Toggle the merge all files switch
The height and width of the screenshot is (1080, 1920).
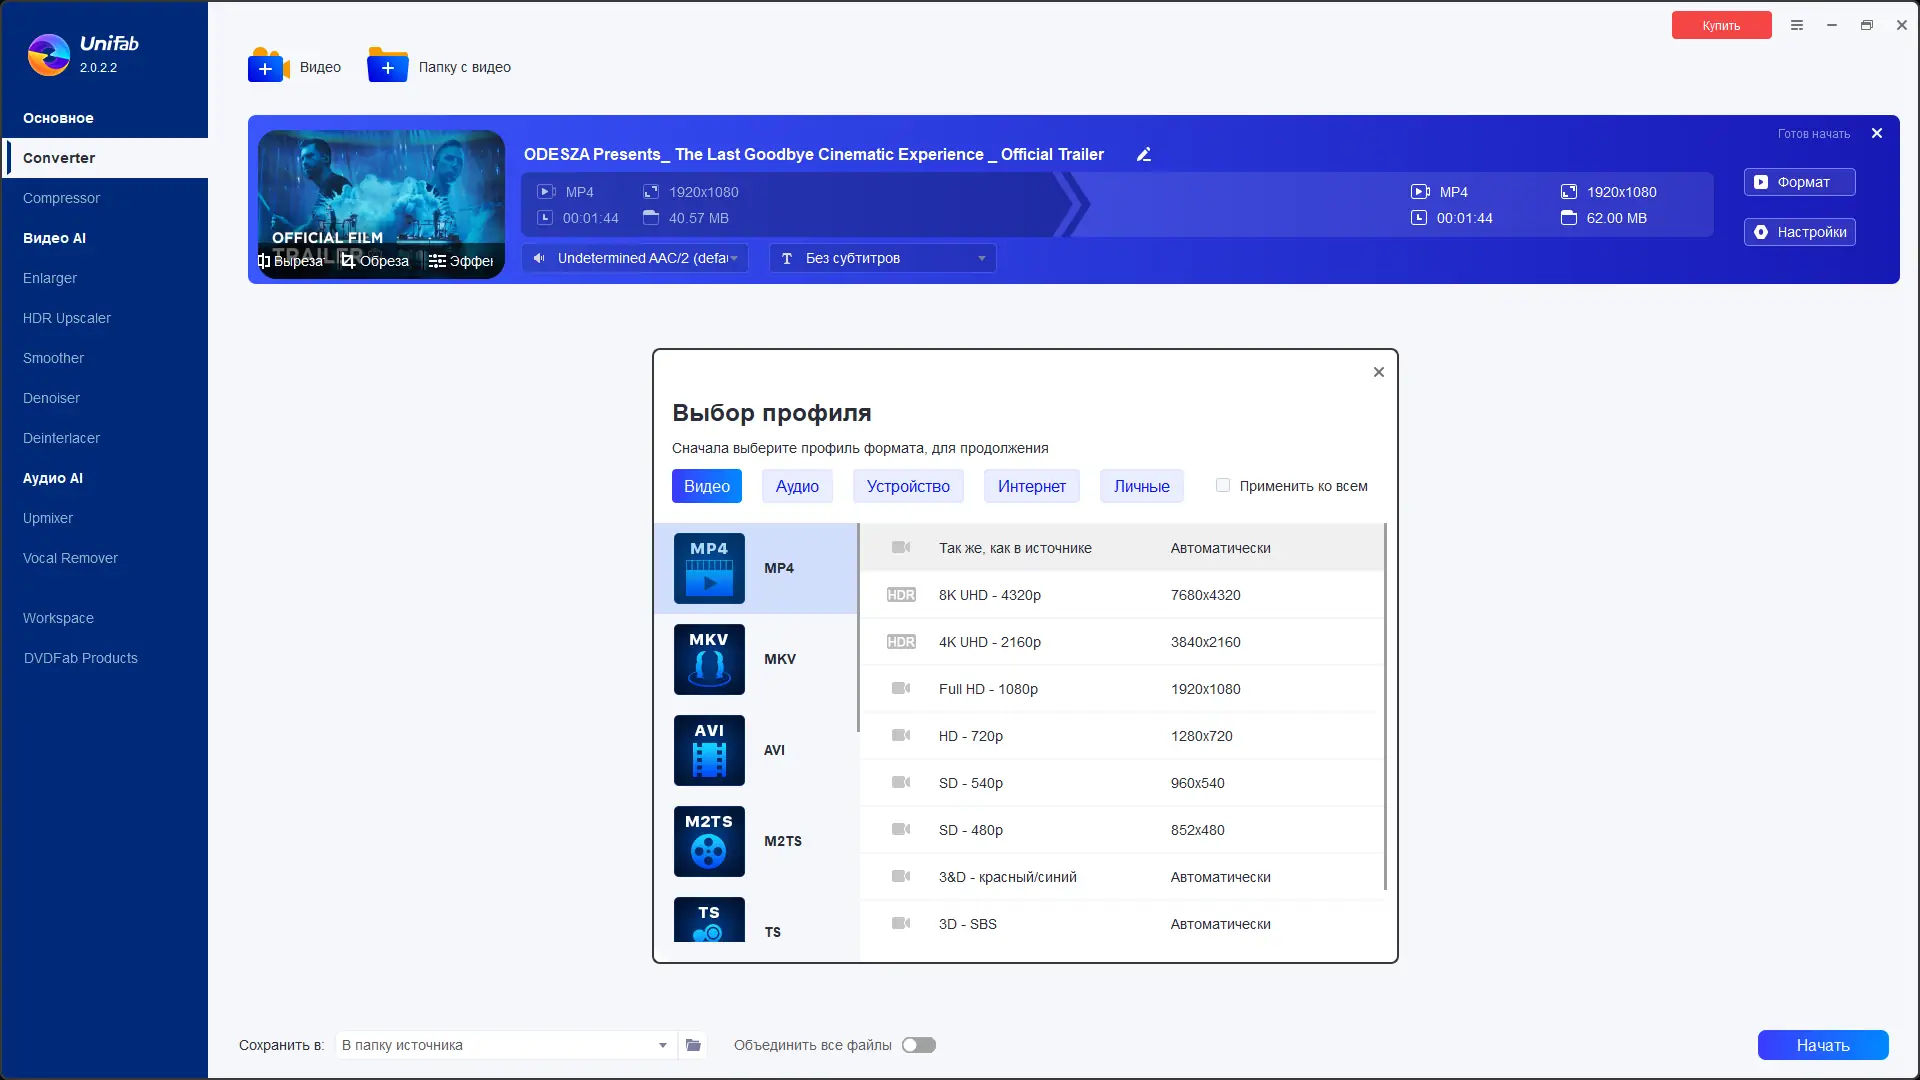pos(918,1045)
